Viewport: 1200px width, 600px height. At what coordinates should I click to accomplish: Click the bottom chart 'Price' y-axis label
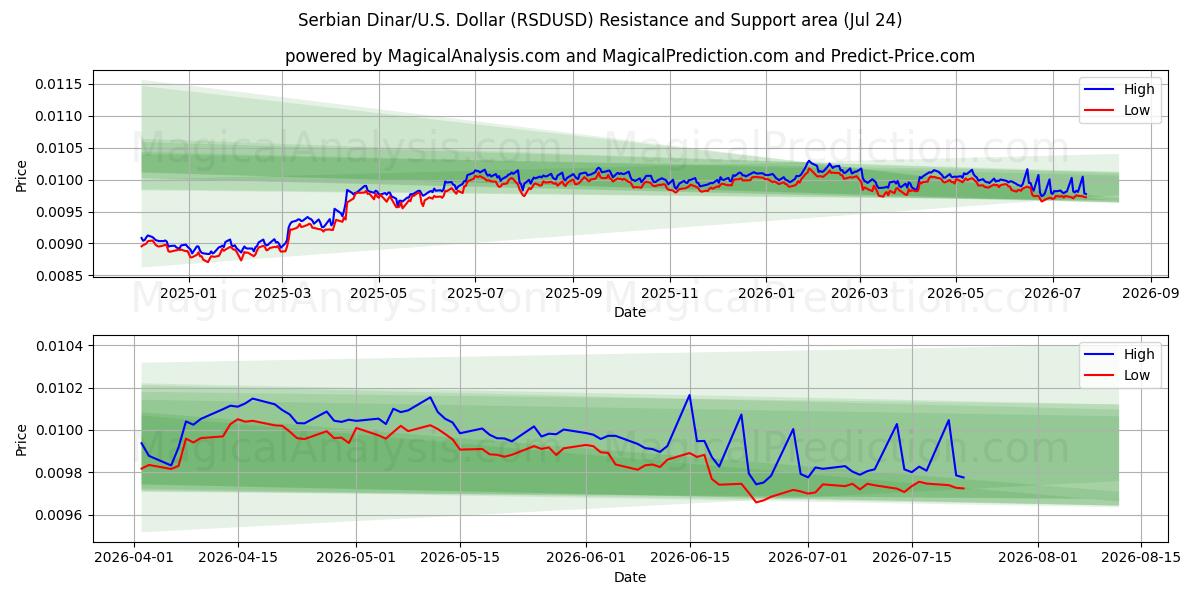(x=22, y=439)
